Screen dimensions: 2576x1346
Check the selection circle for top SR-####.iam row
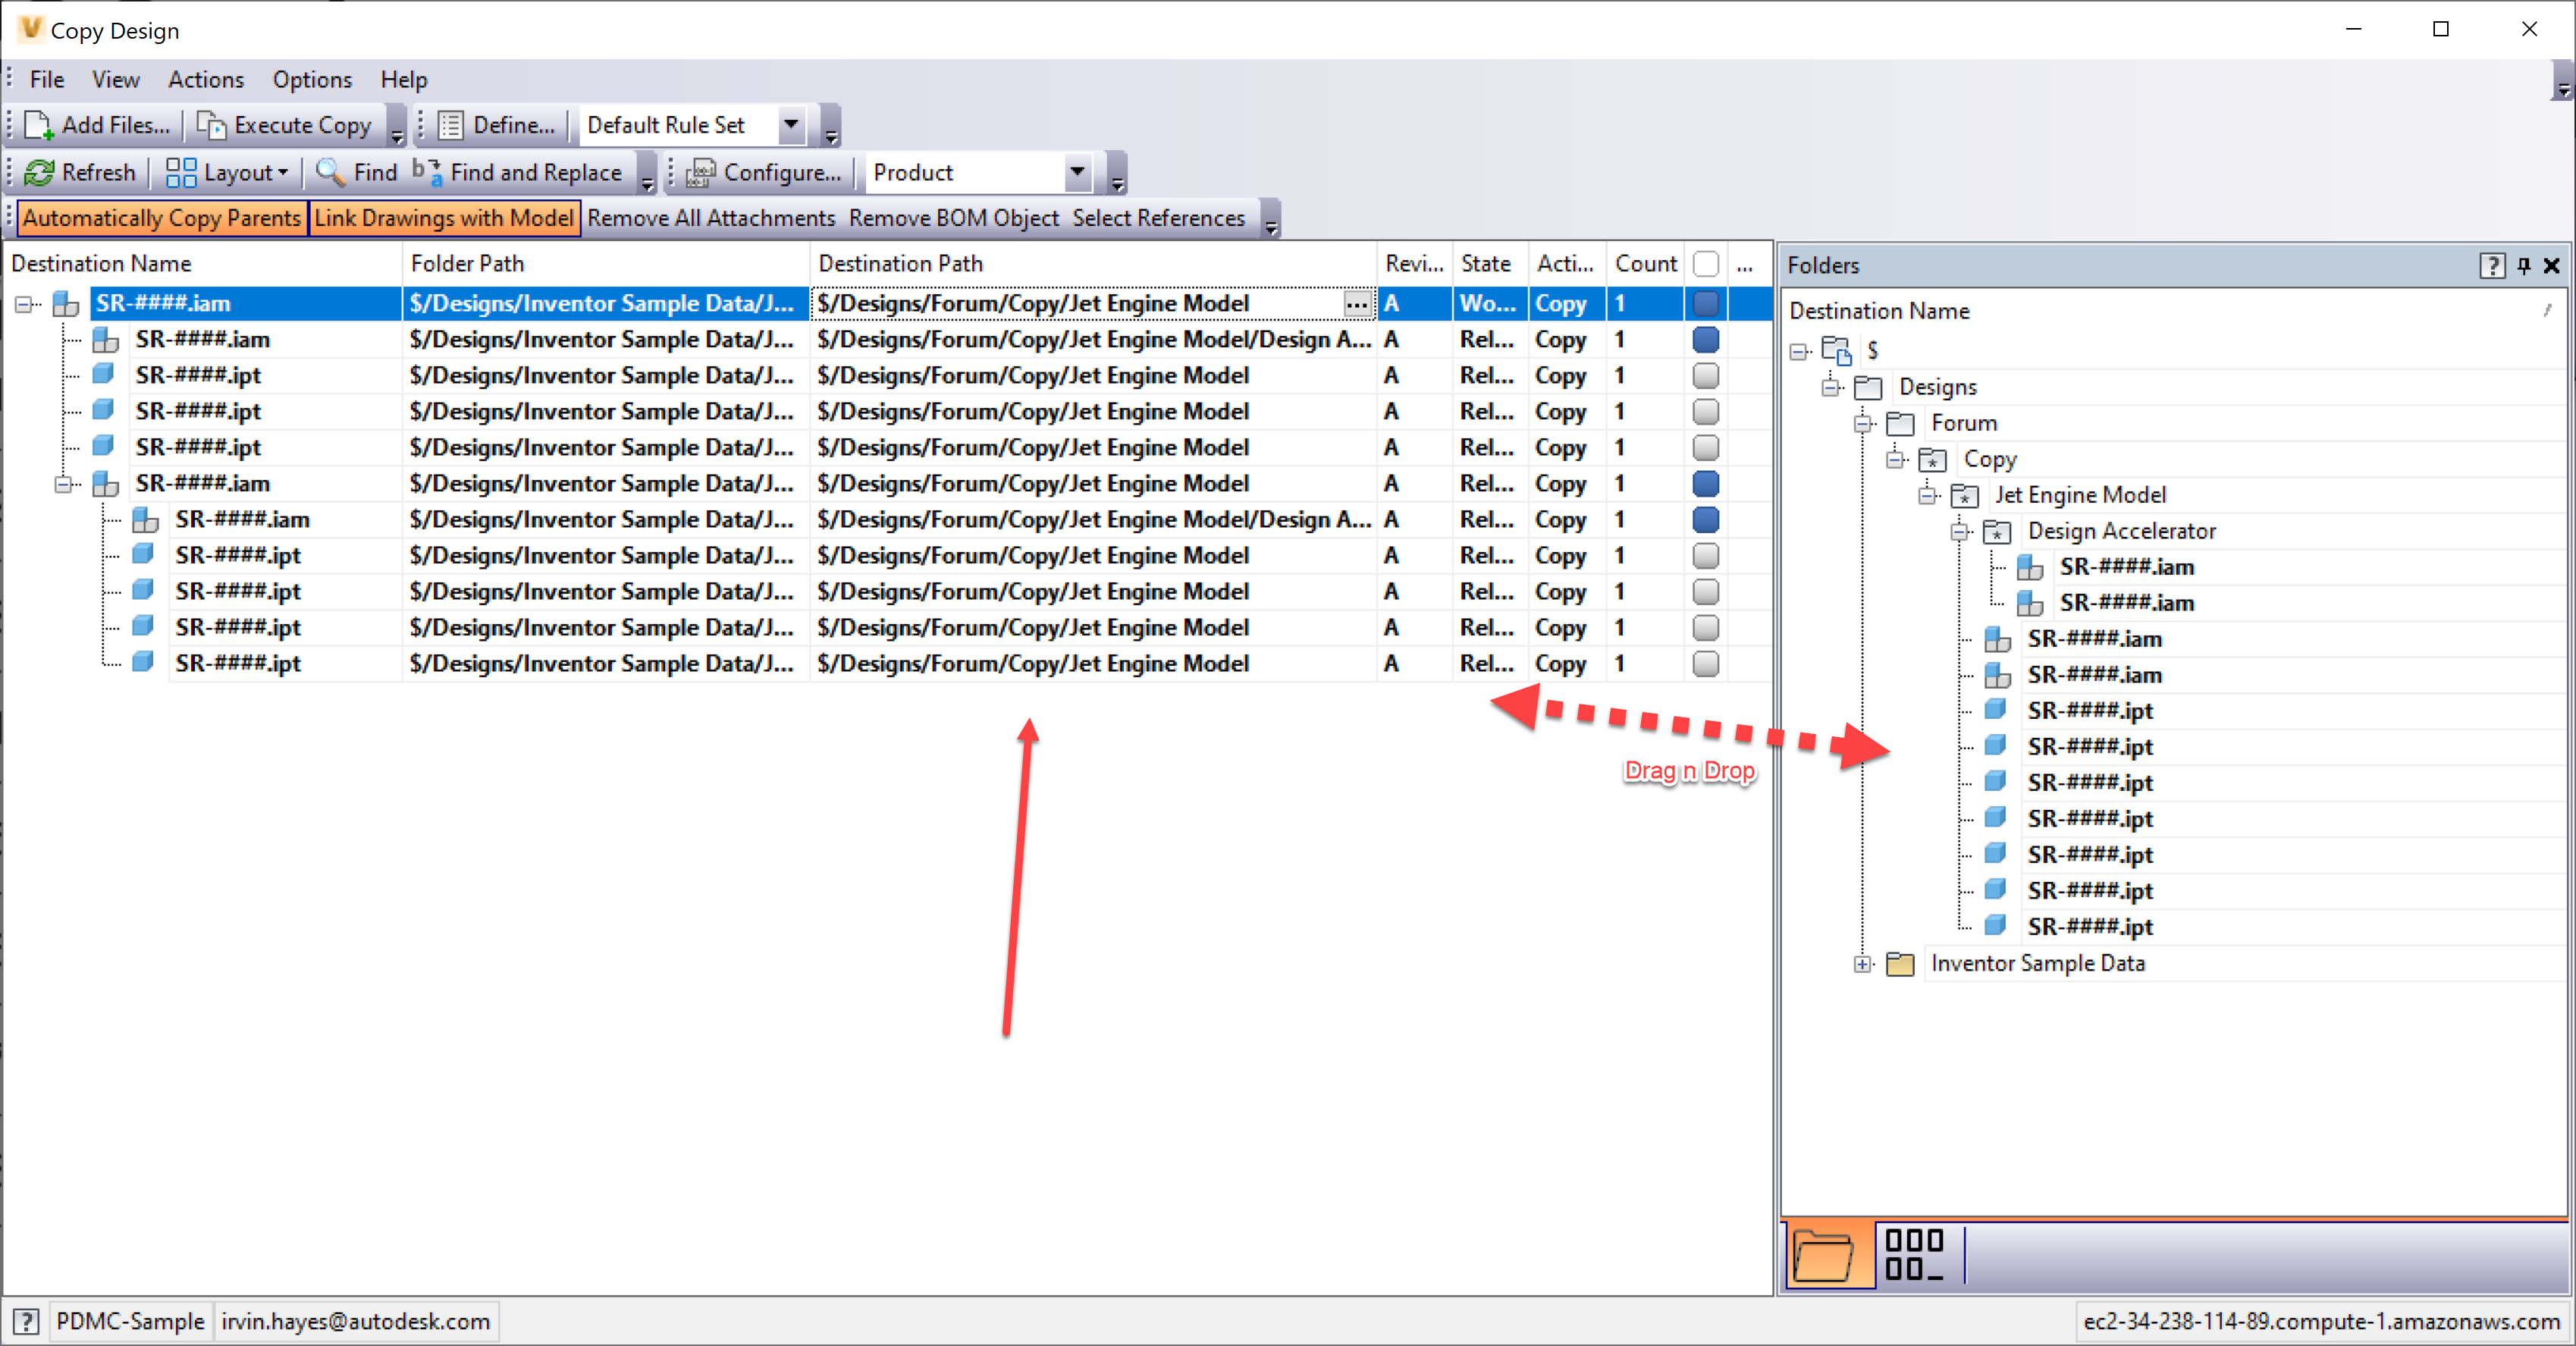(x=1705, y=303)
